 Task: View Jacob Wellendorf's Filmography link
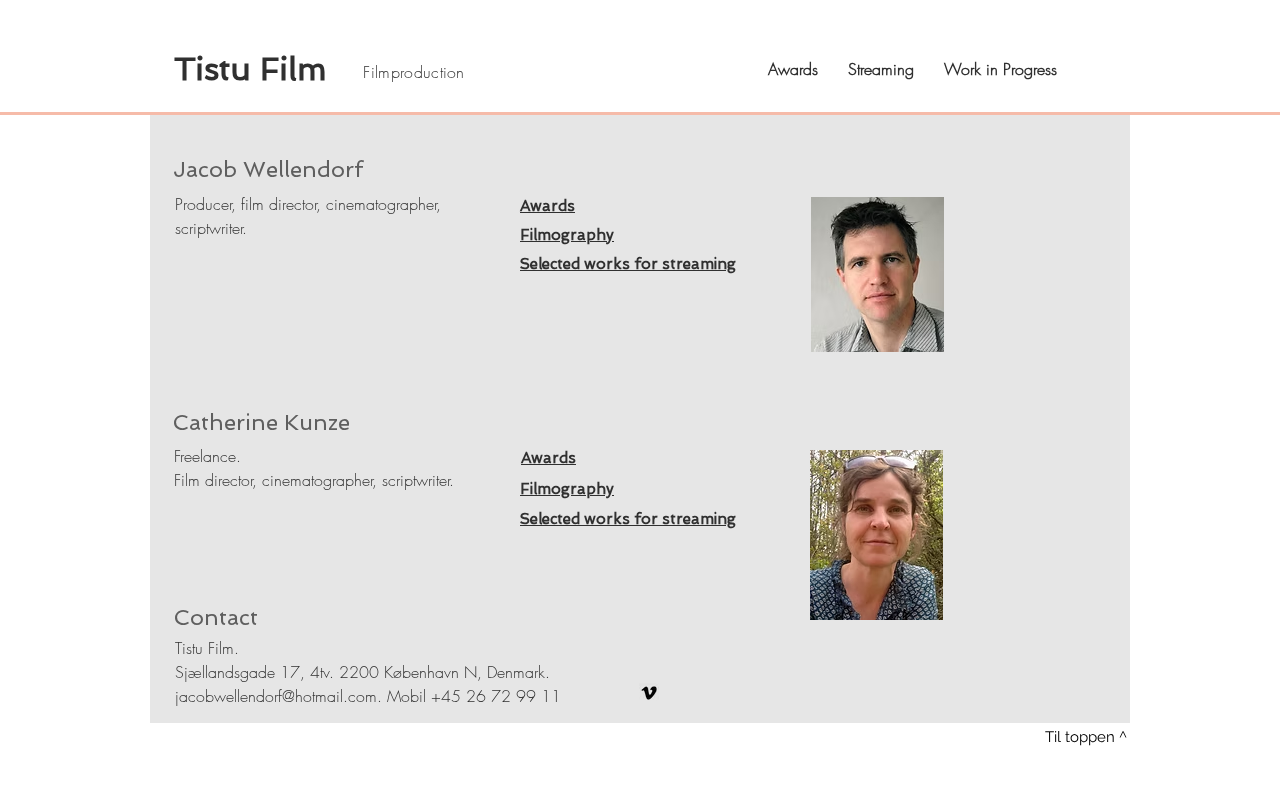pyautogui.click(x=567, y=235)
